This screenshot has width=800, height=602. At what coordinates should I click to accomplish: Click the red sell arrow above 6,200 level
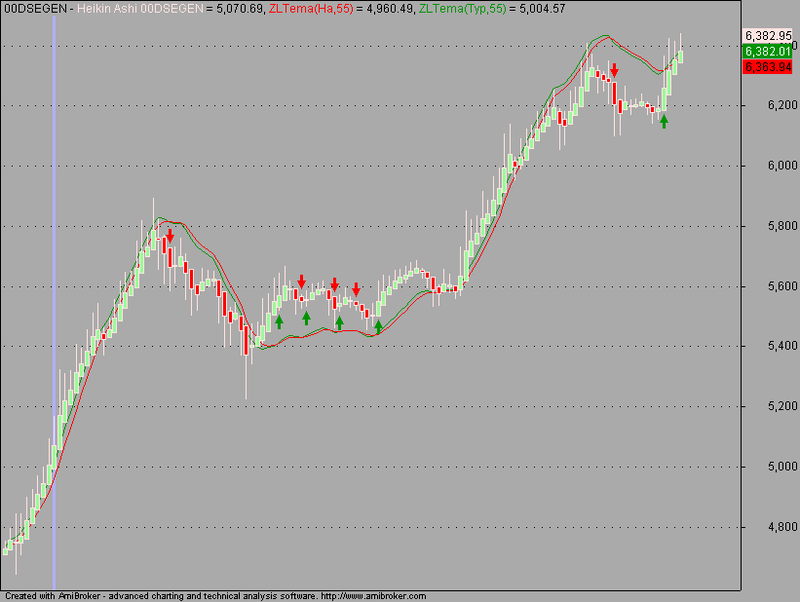tap(615, 70)
